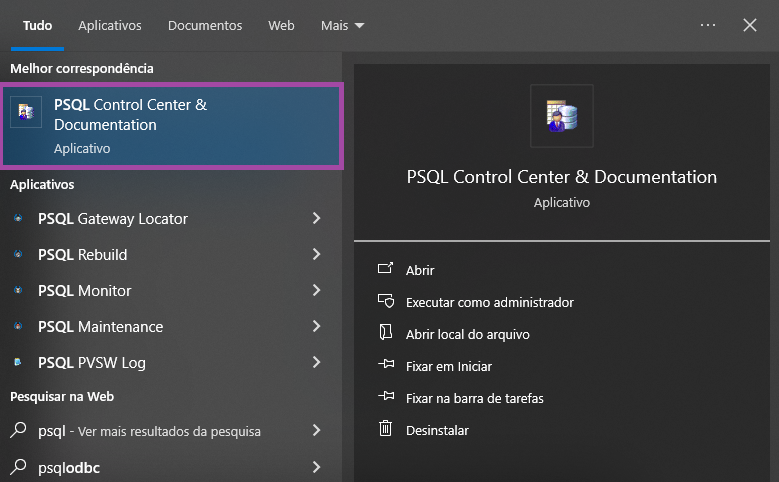Click the PSQL PVSW Log app icon
Viewport: 779px width, 482px height.
(x=18, y=362)
